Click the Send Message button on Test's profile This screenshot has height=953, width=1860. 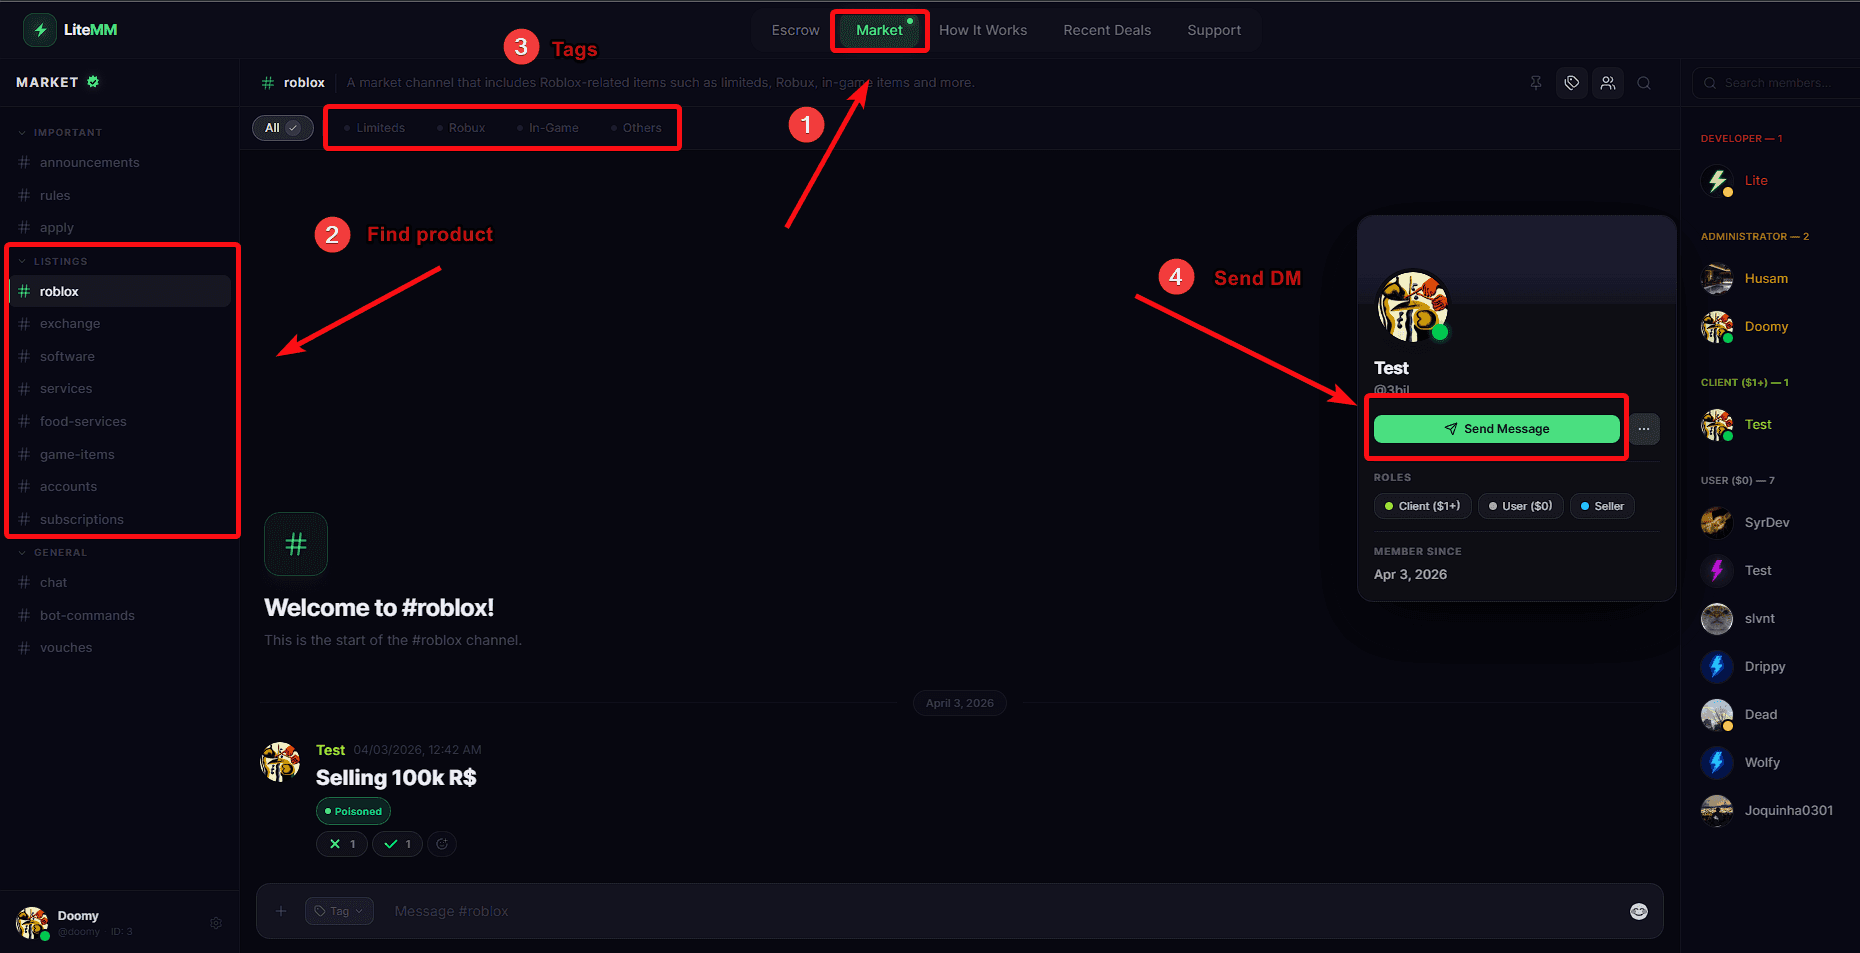[1497, 428]
